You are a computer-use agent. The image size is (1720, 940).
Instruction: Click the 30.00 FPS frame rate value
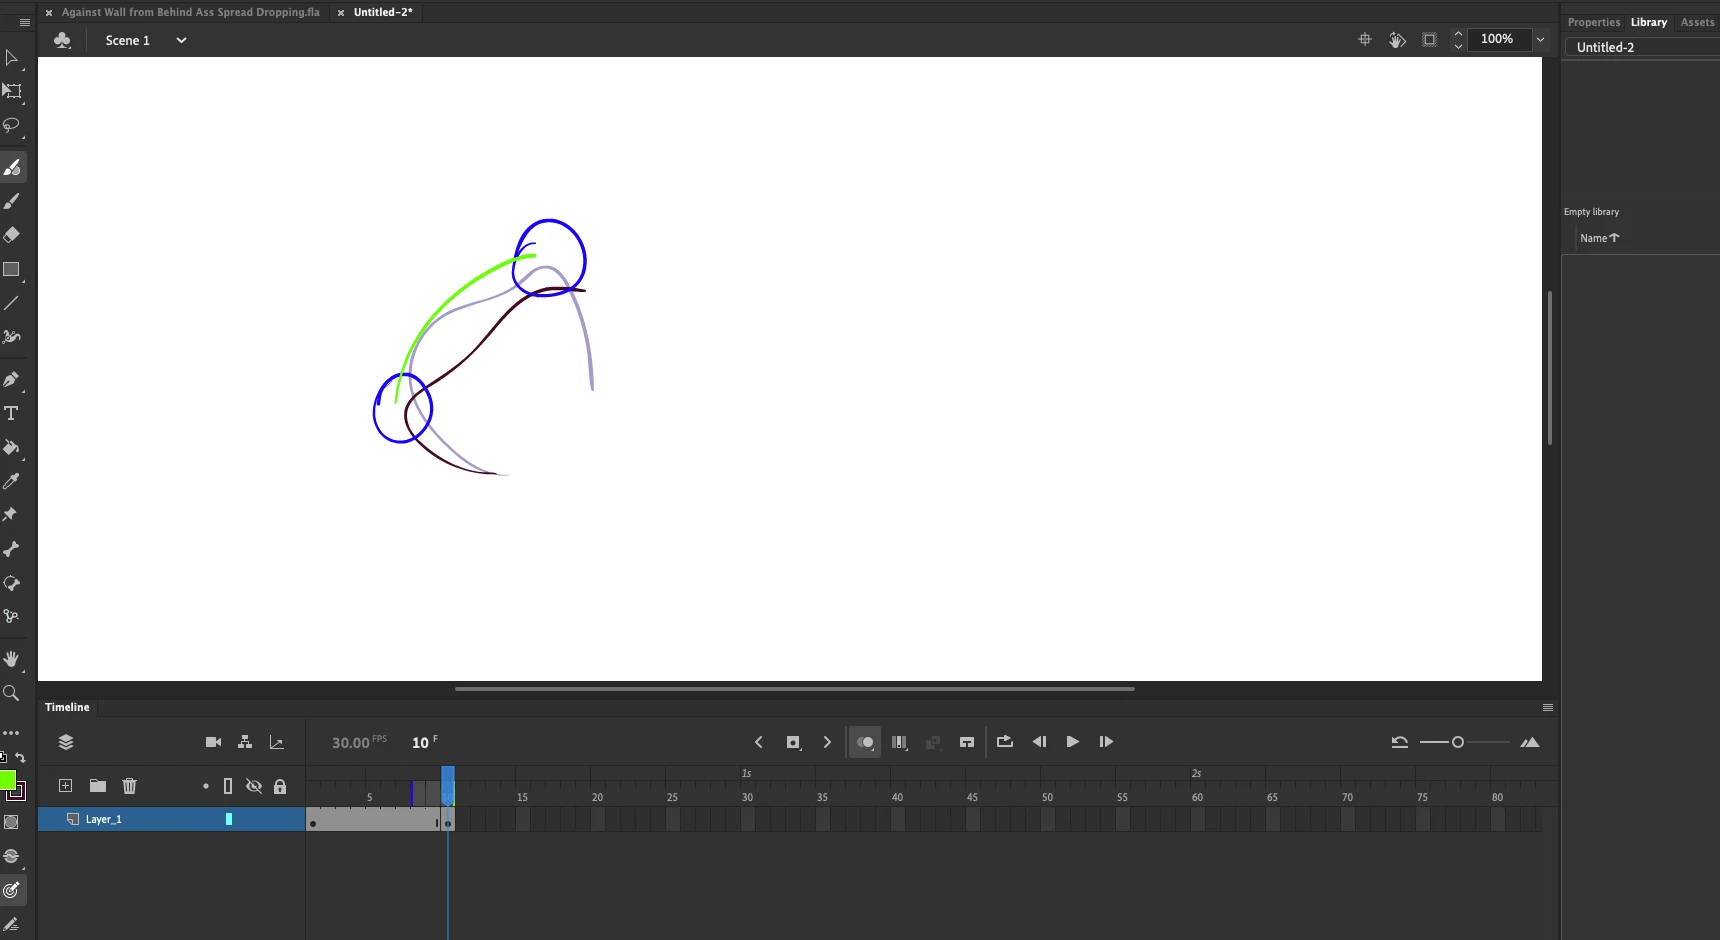(x=351, y=743)
